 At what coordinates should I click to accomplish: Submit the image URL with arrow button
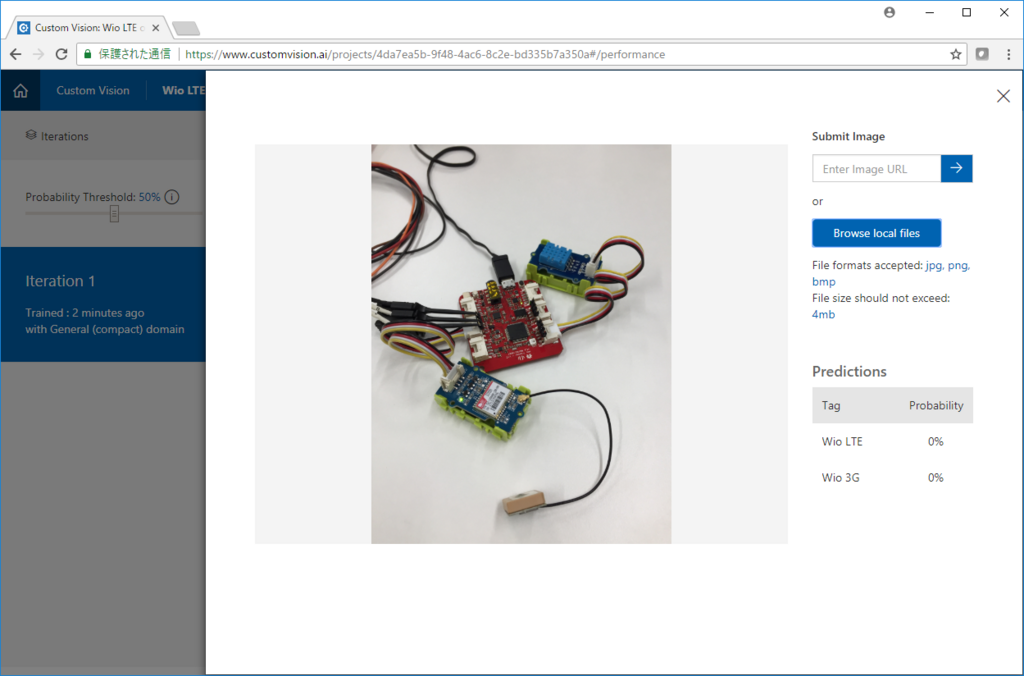(x=956, y=169)
